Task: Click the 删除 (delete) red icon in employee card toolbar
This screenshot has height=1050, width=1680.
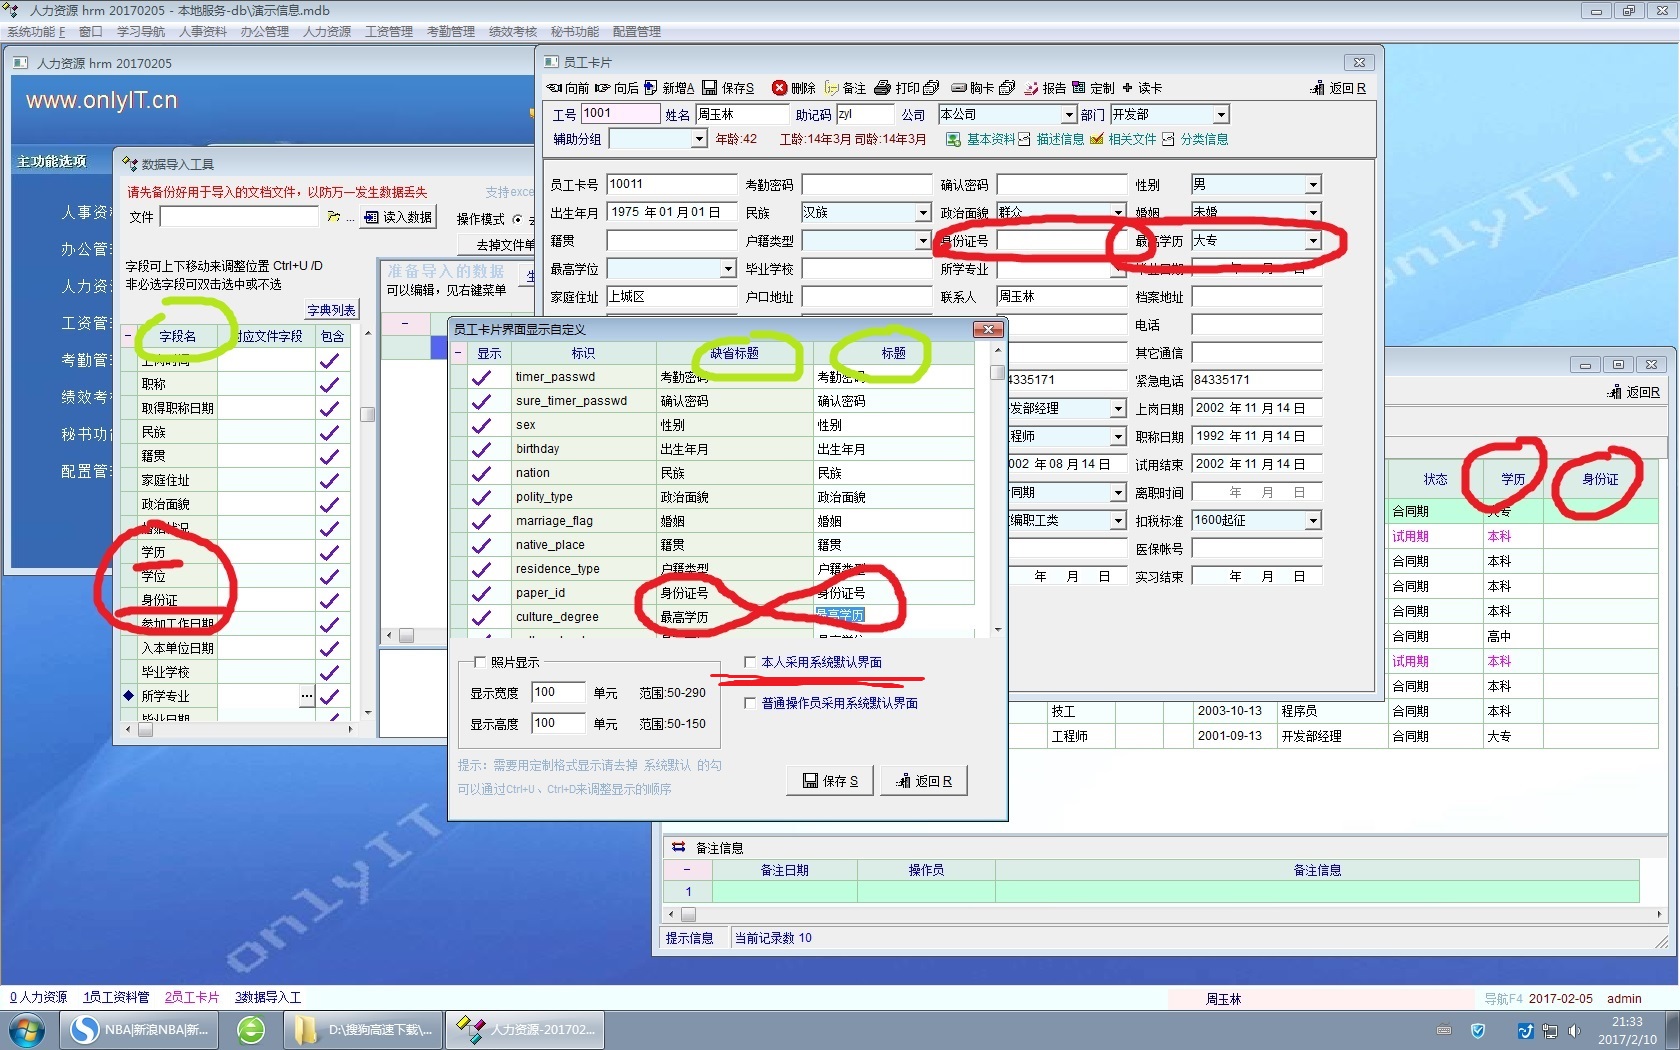Action: click(x=780, y=88)
